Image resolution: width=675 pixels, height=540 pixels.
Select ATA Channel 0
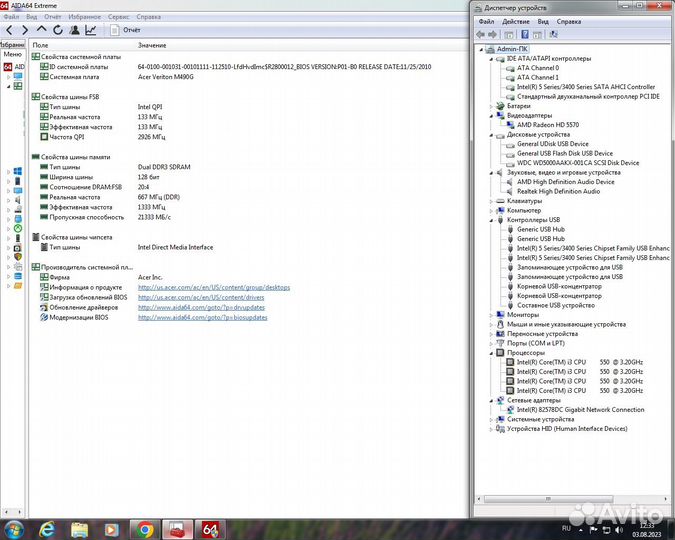(x=538, y=68)
